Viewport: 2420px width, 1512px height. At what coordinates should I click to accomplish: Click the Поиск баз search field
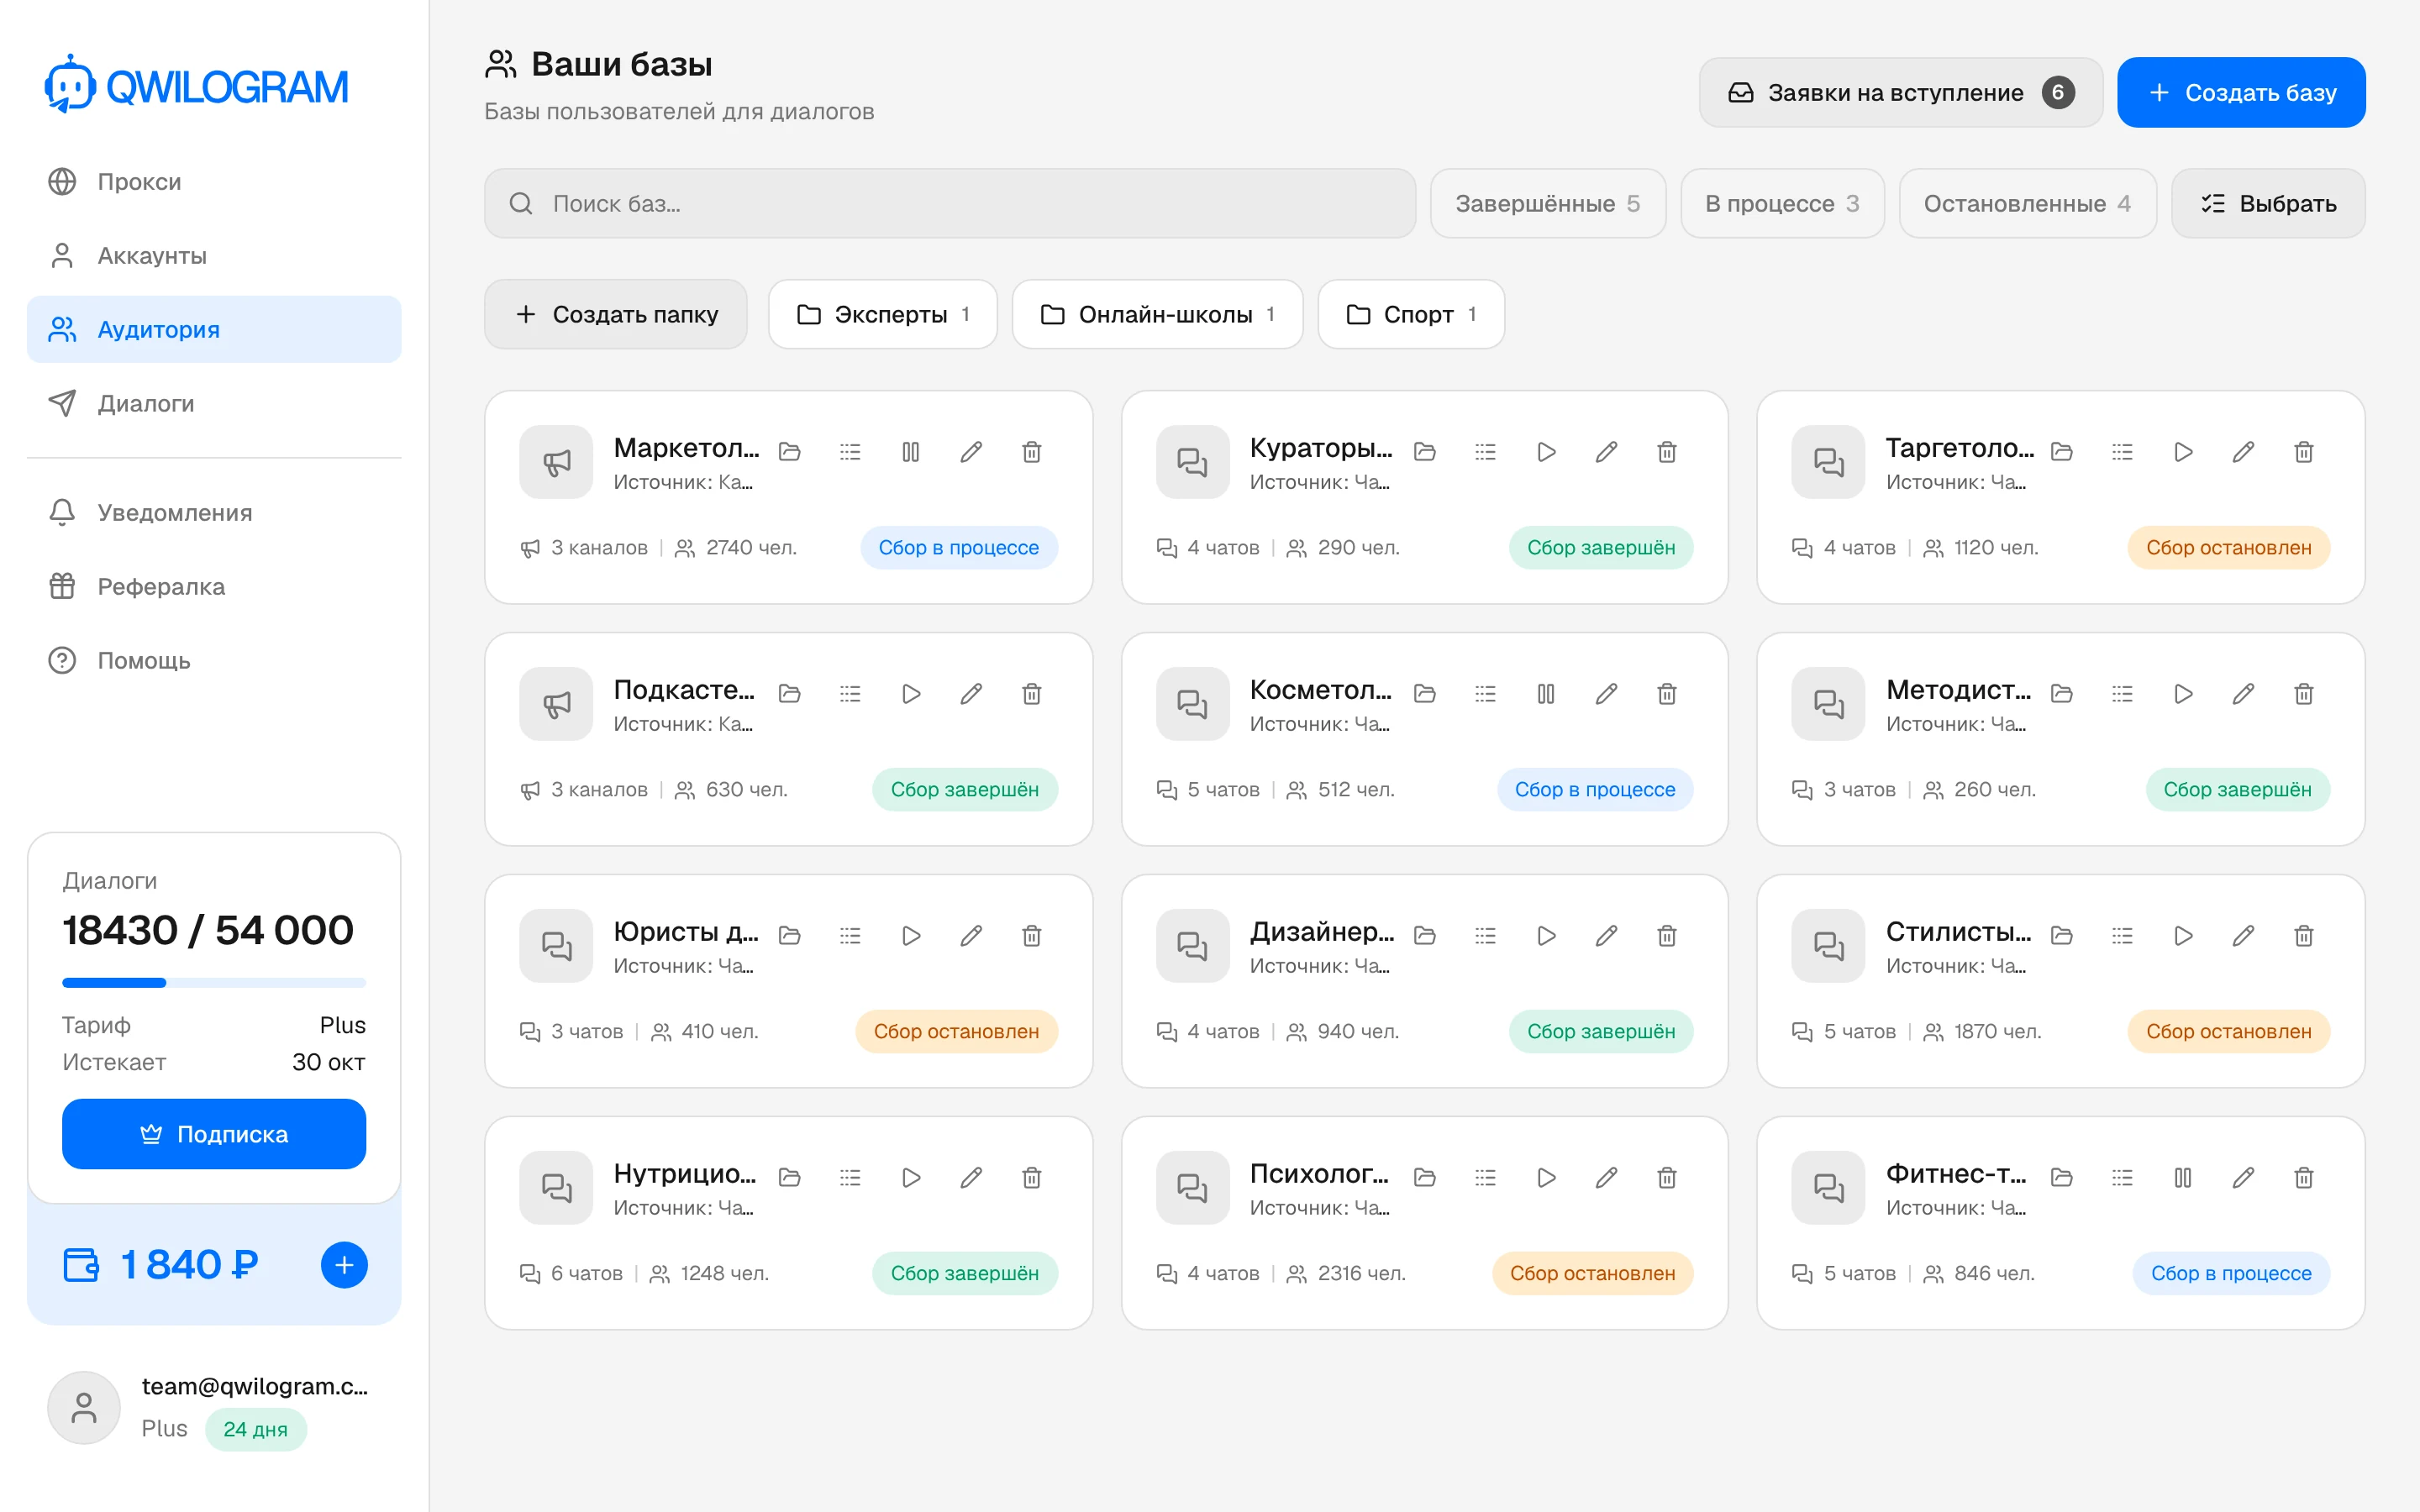point(950,204)
